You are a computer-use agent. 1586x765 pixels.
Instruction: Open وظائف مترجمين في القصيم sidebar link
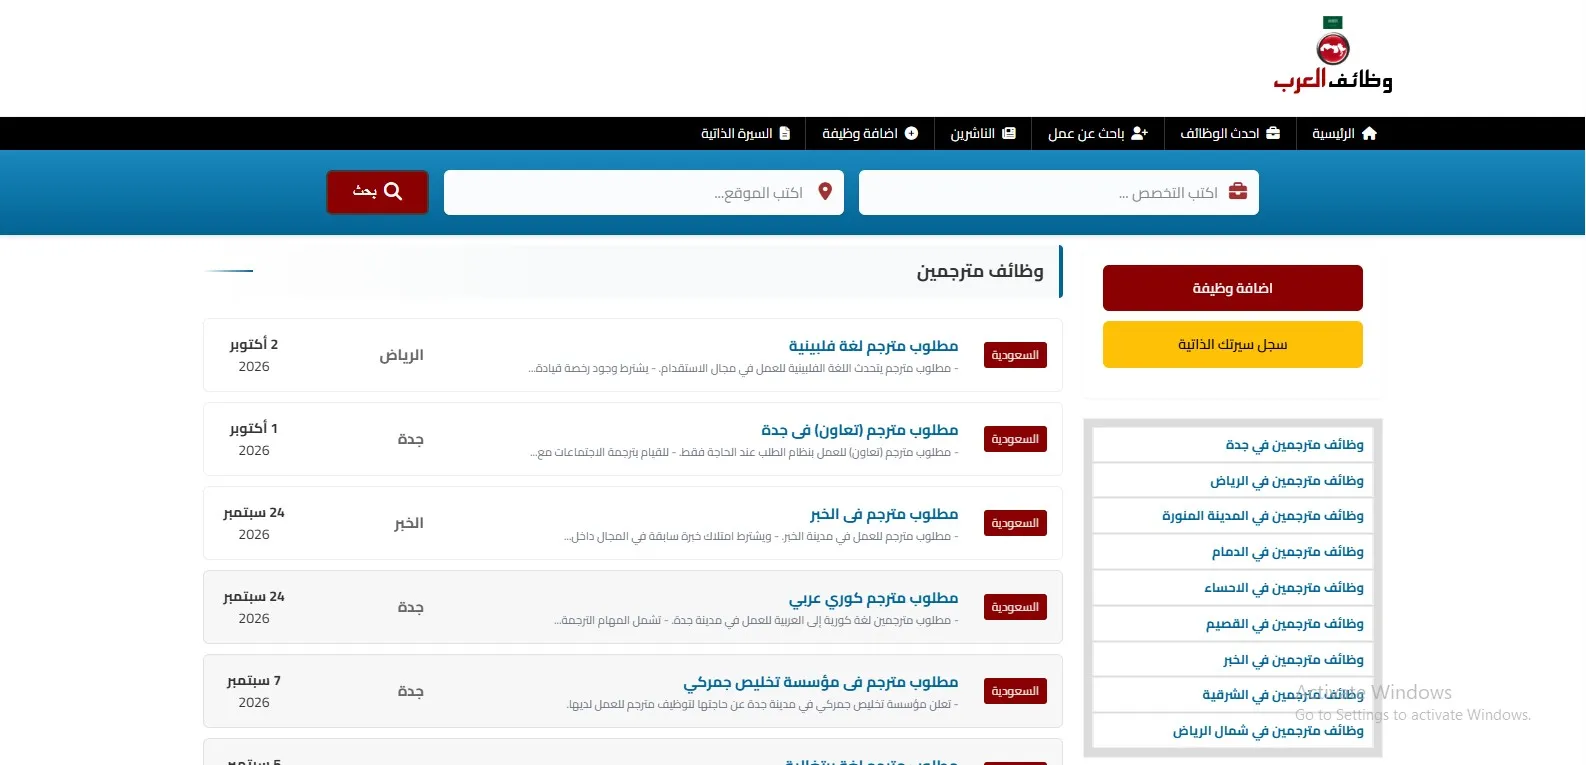tap(1285, 624)
